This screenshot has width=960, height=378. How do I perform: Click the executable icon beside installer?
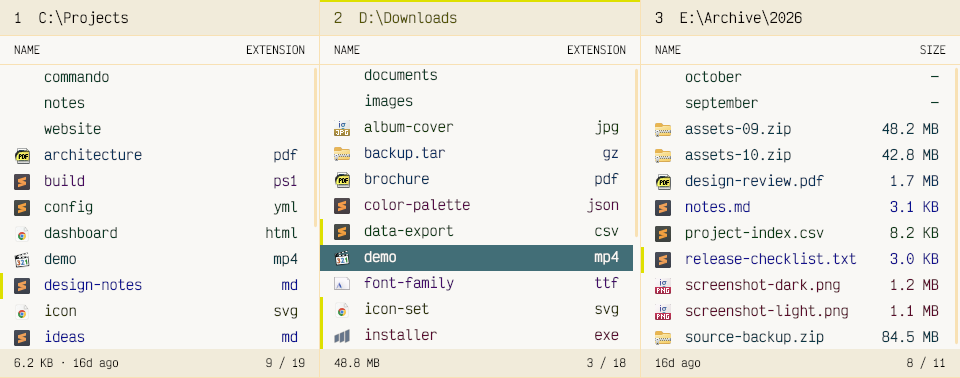342,336
